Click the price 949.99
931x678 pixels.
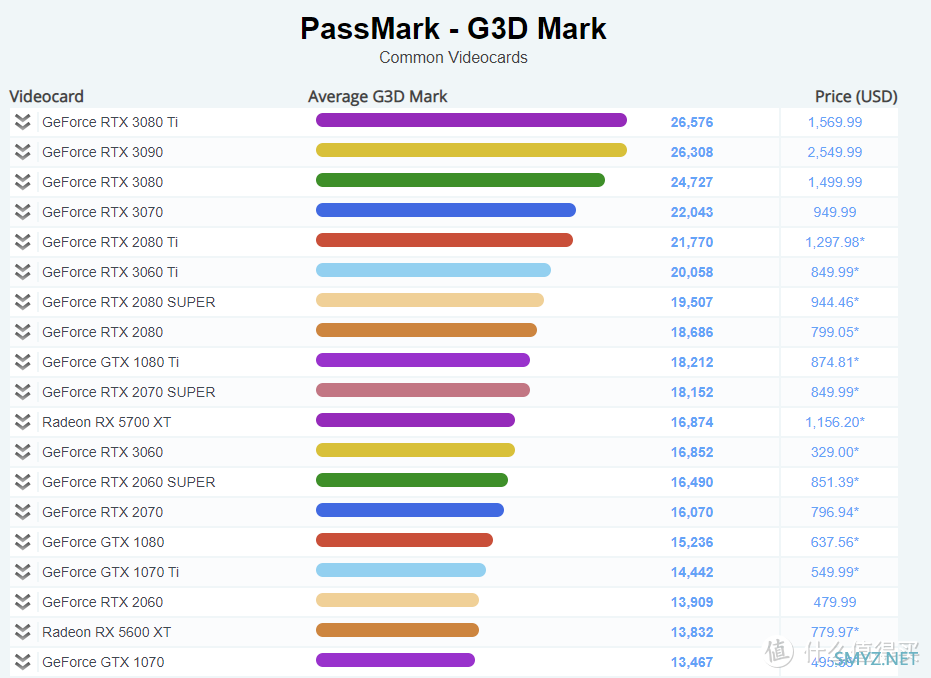coord(835,212)
